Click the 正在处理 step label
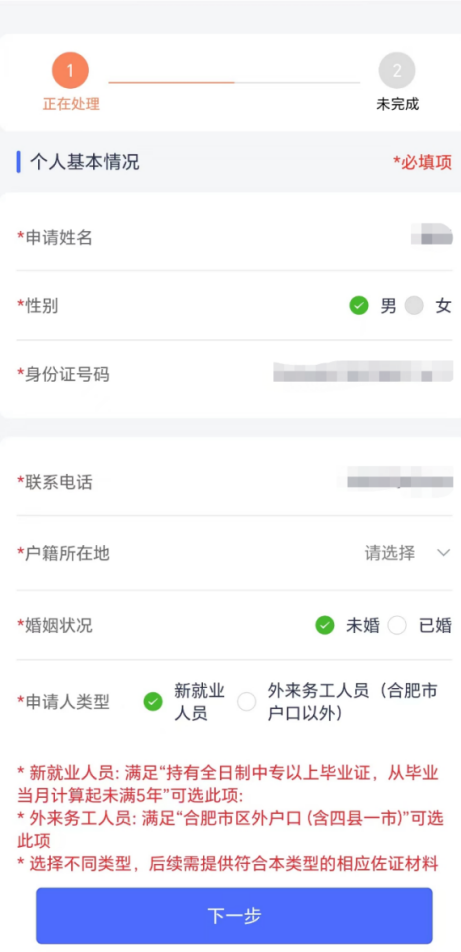461x952 pixels. [70, 104]
